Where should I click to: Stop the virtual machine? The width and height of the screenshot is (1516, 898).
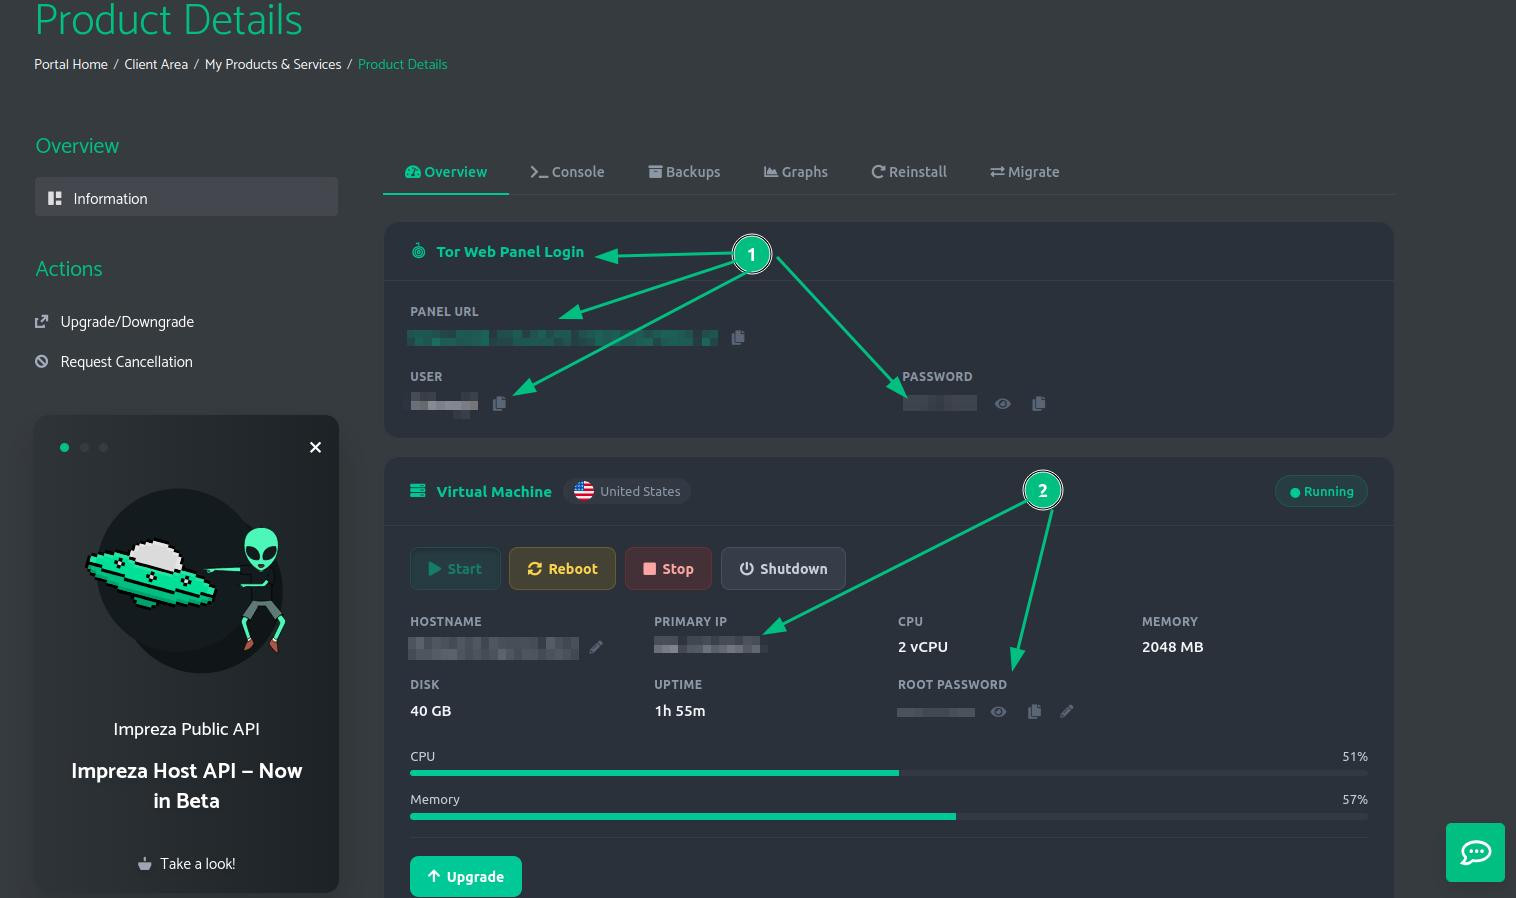pos(668,569)
